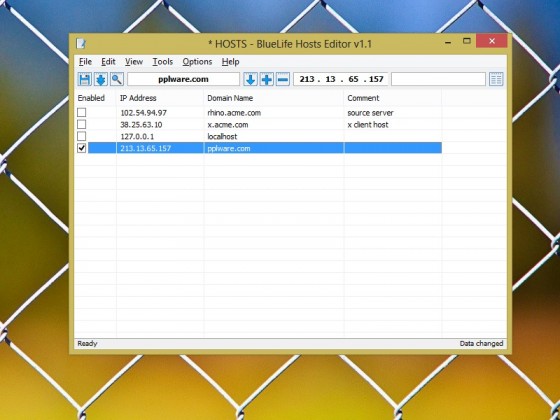560x420 pixels.
Task: Enable the x.acme.com entry checkbox
Action: tap(82, 124)
